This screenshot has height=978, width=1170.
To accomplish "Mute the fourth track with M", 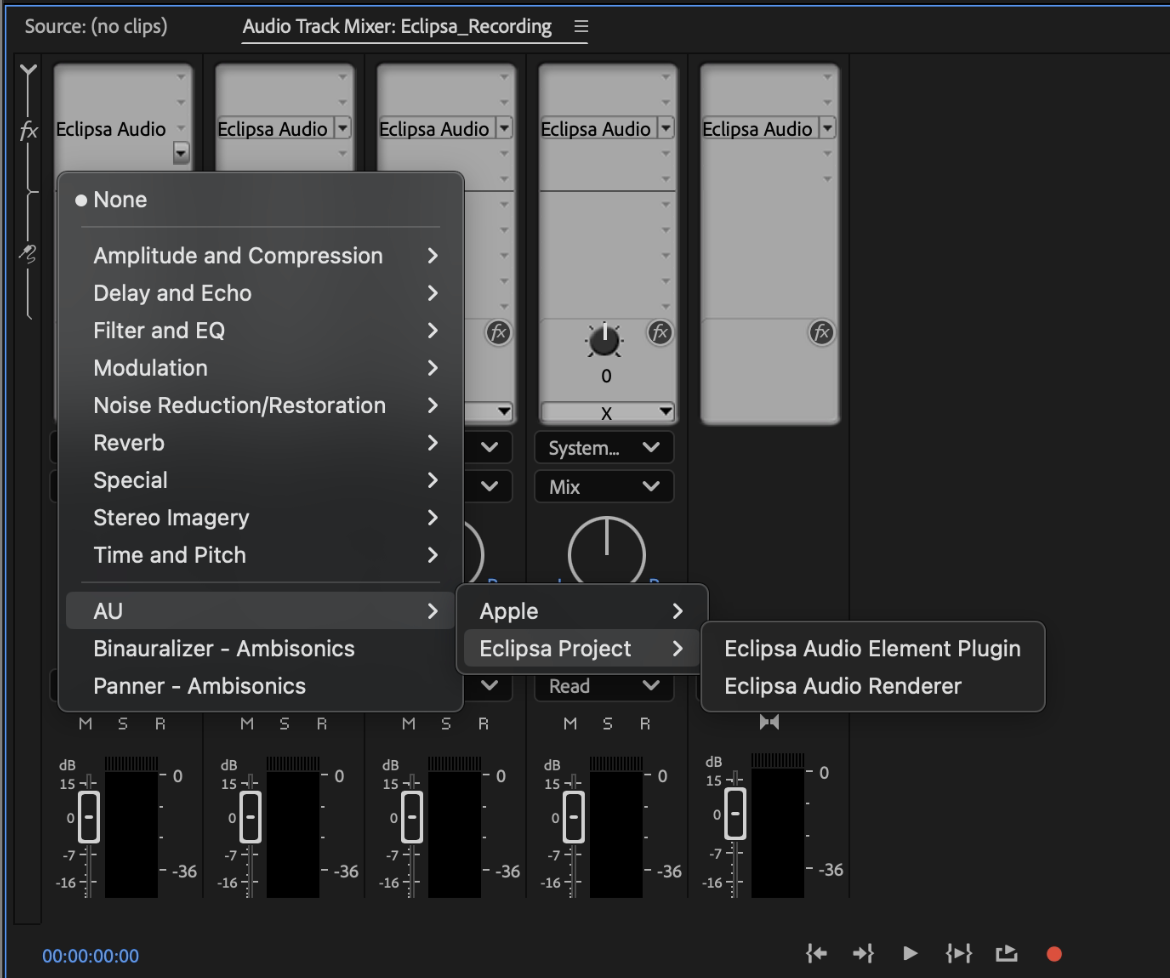I will pyautogui.click(x=571, y=724).
